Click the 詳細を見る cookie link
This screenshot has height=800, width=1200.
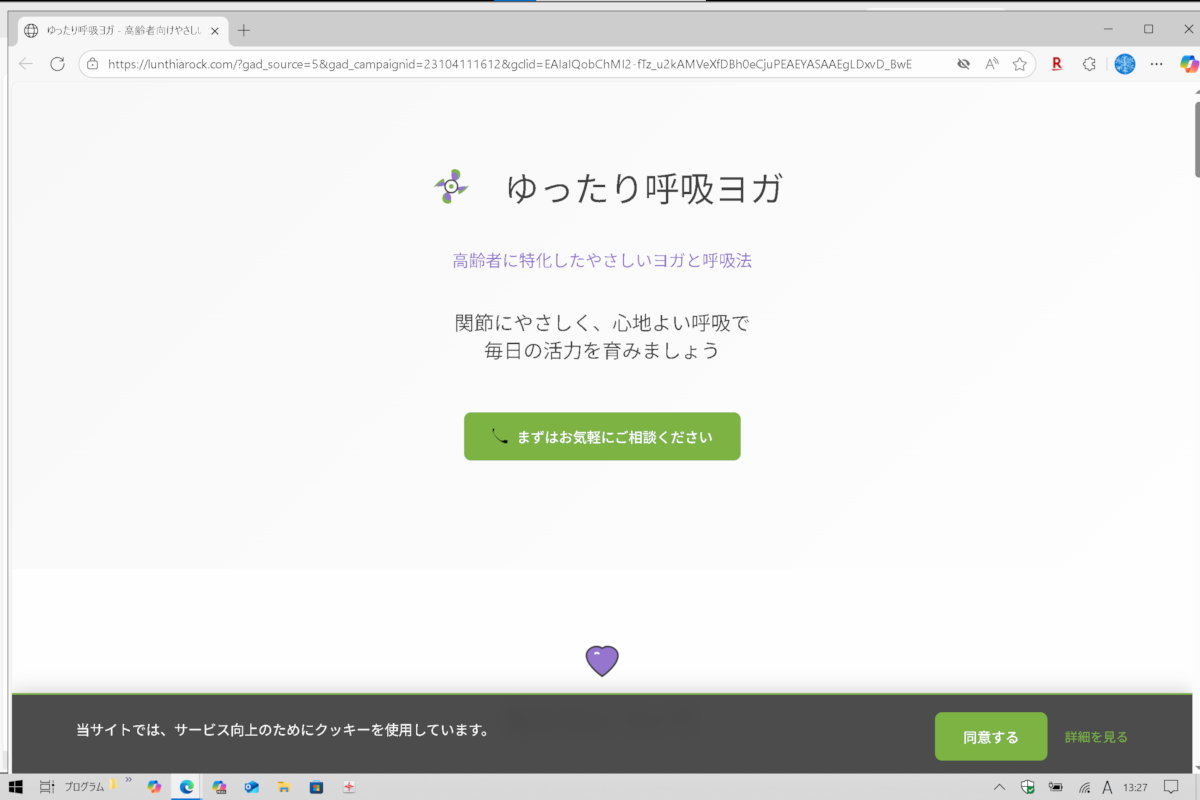coord(1096,737)
